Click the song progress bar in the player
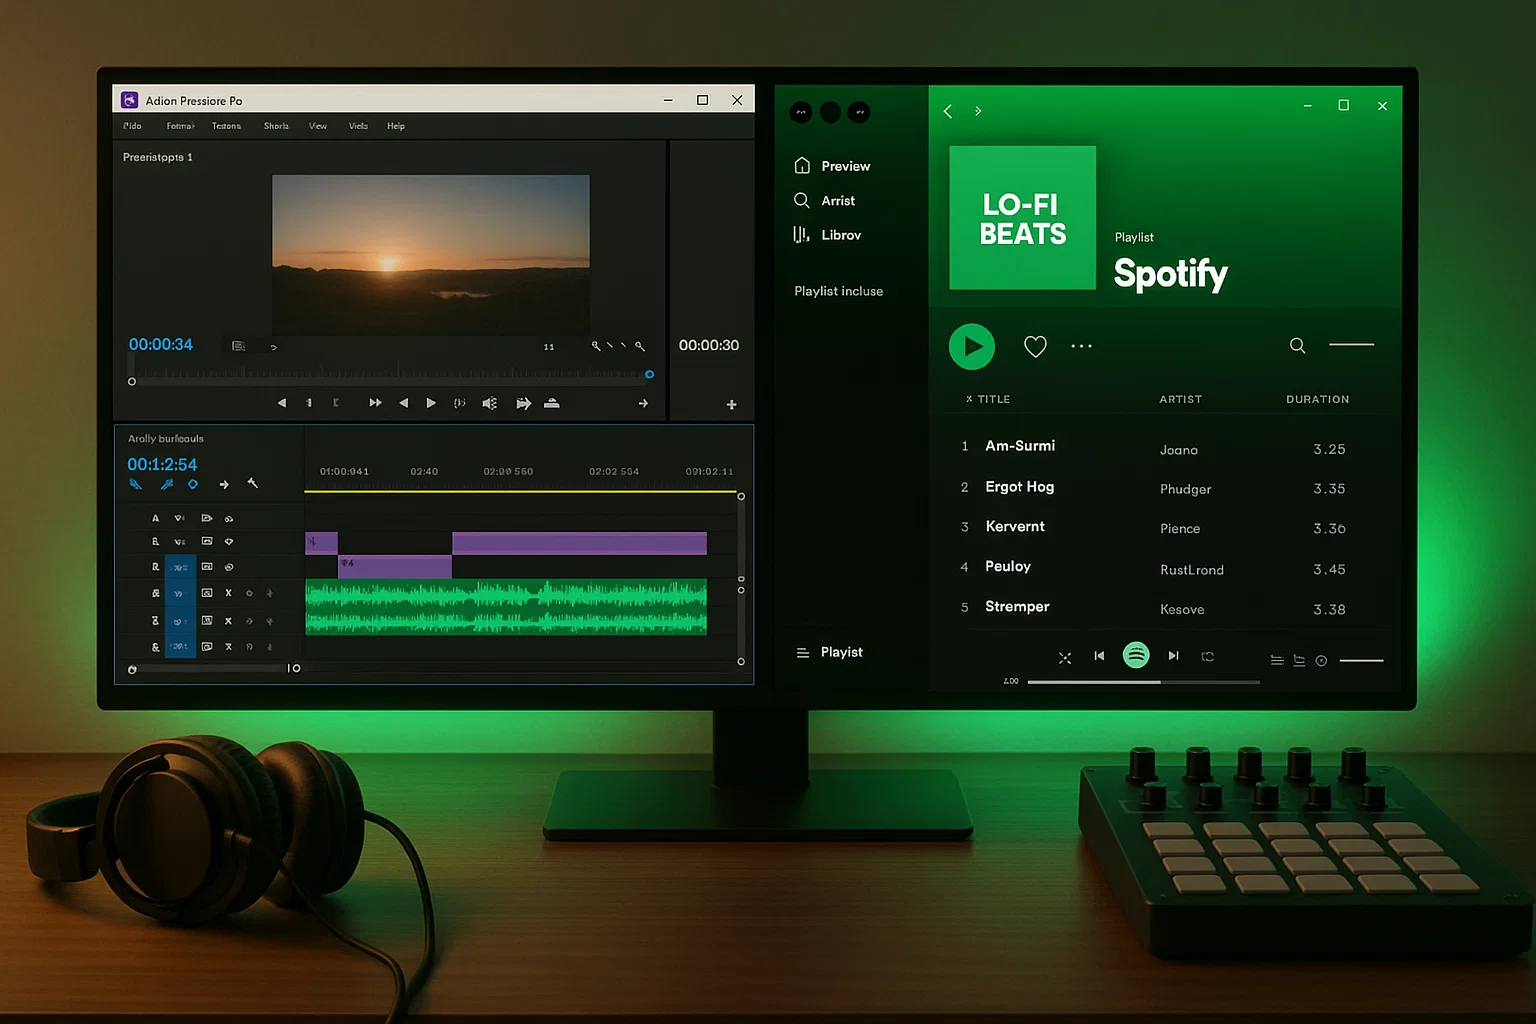 click(x=1143, y=682)
